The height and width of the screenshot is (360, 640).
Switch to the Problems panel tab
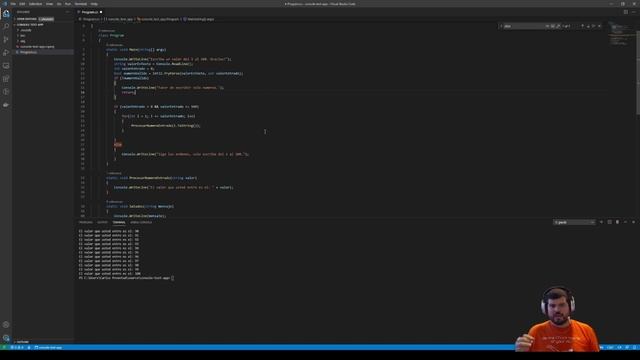tap(86, 222)
